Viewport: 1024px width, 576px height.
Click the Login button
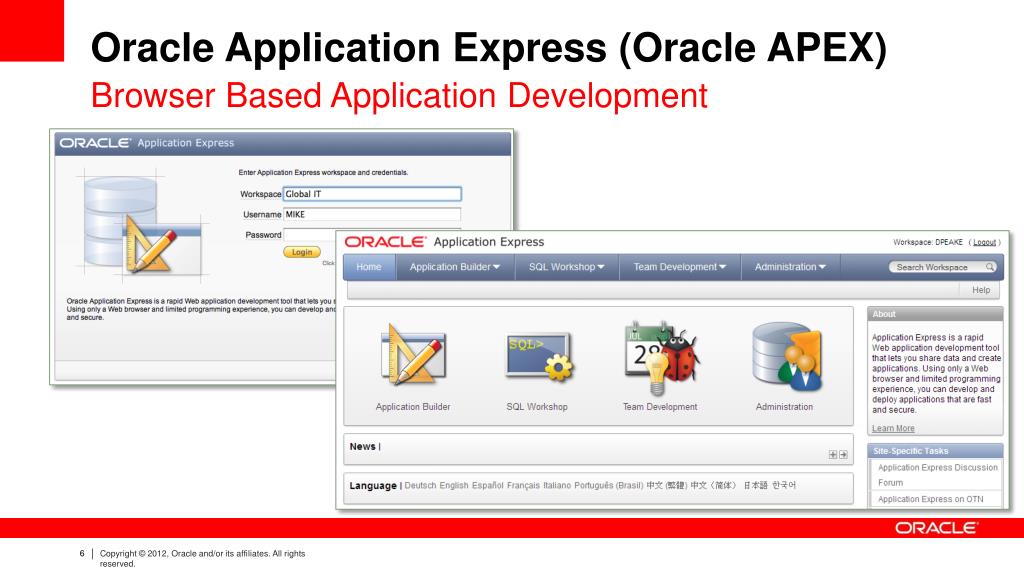(302, 252)
